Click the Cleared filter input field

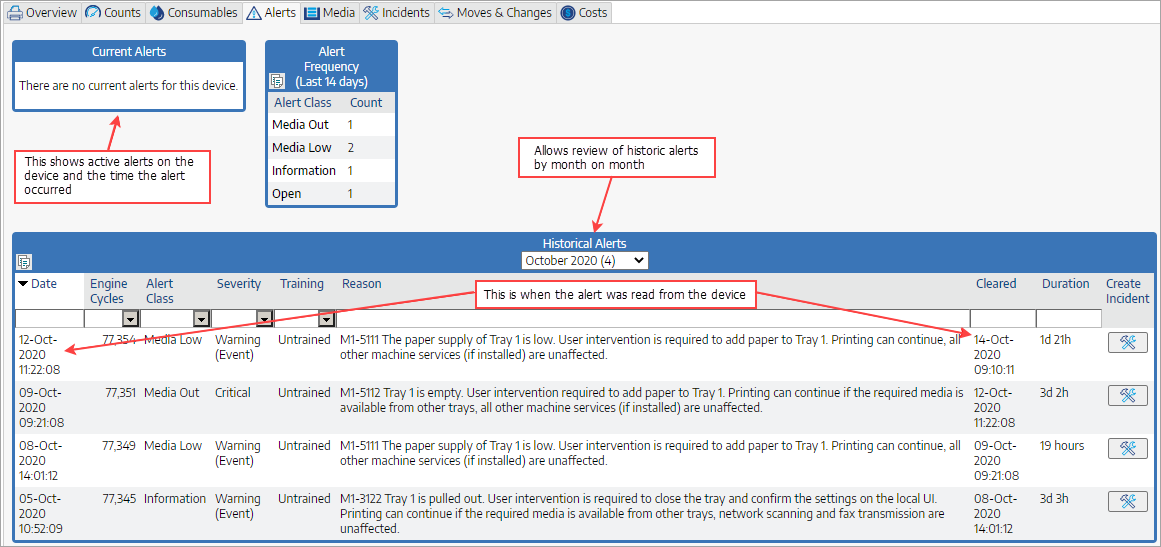click(1003, 318)
